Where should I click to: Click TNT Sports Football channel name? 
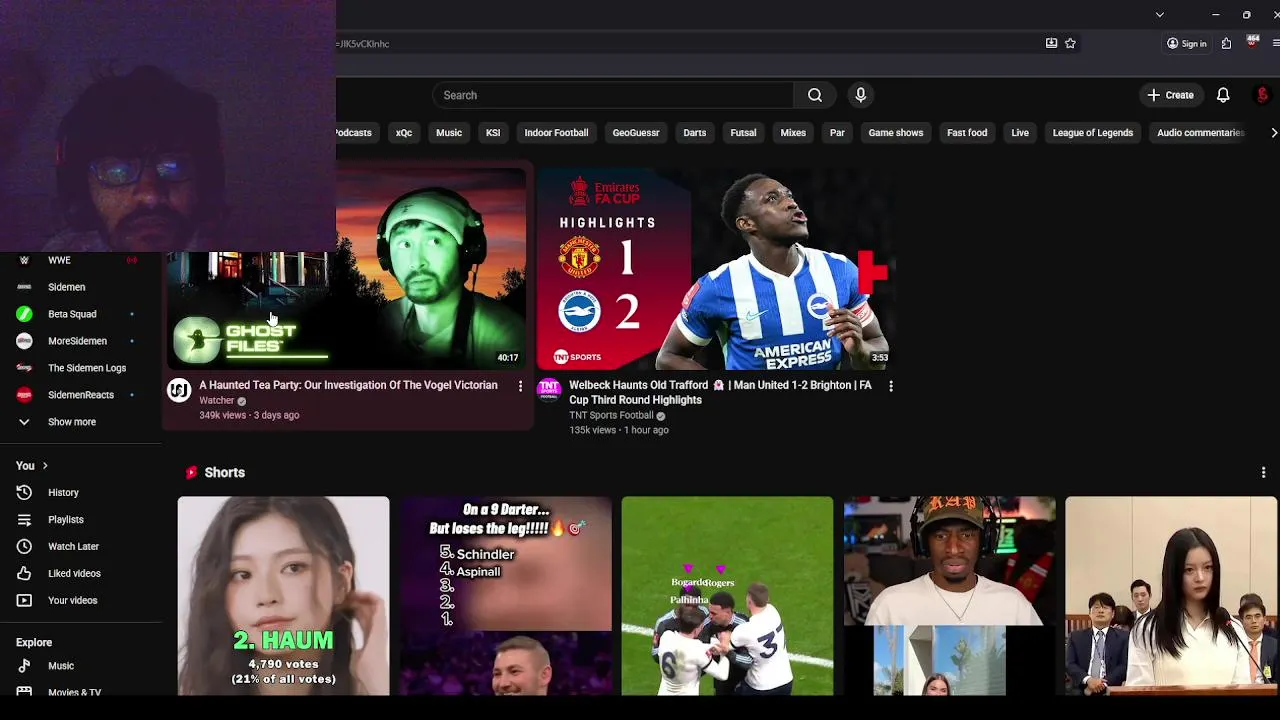click(611, 415)
